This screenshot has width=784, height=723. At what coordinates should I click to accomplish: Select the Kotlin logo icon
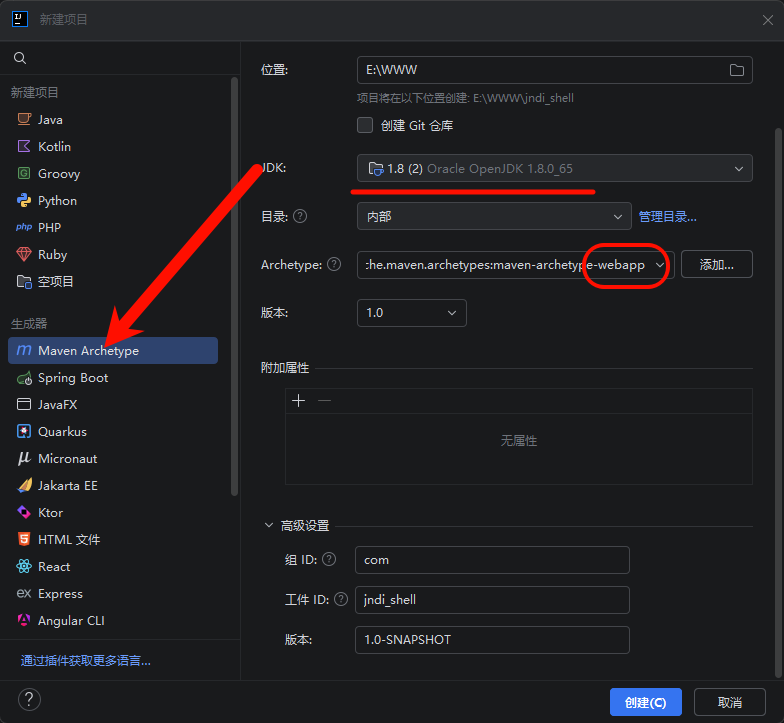(24, 146)
